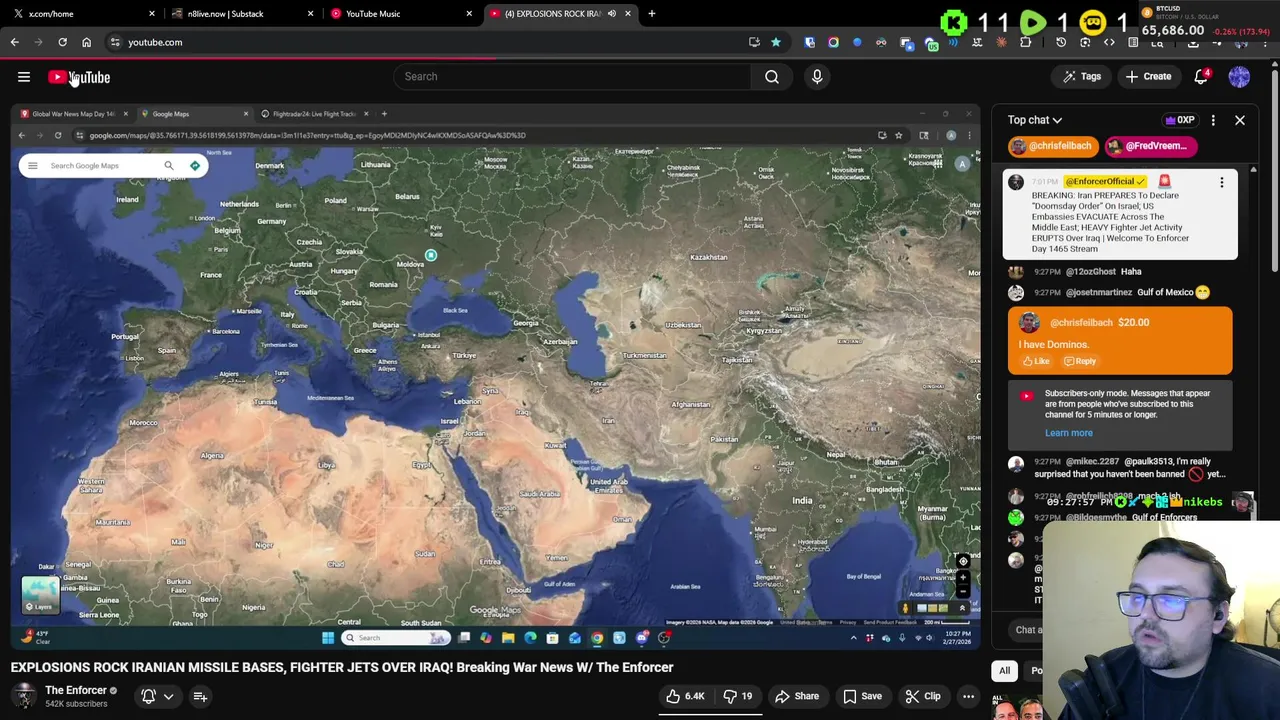
Task: Open live chat more options menu
Action: pyautogui.click(x=1213, y=120)
